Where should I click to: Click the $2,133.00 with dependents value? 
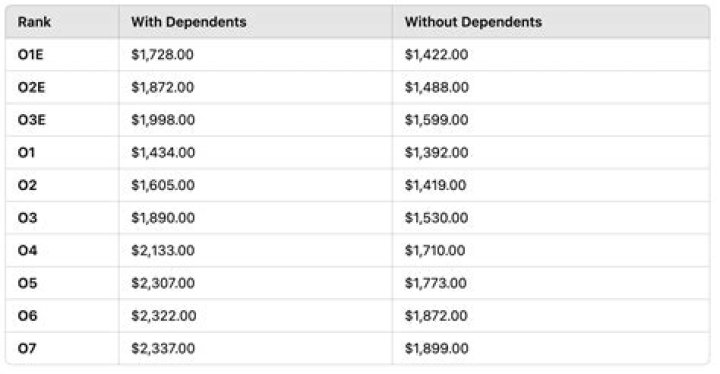163,250
